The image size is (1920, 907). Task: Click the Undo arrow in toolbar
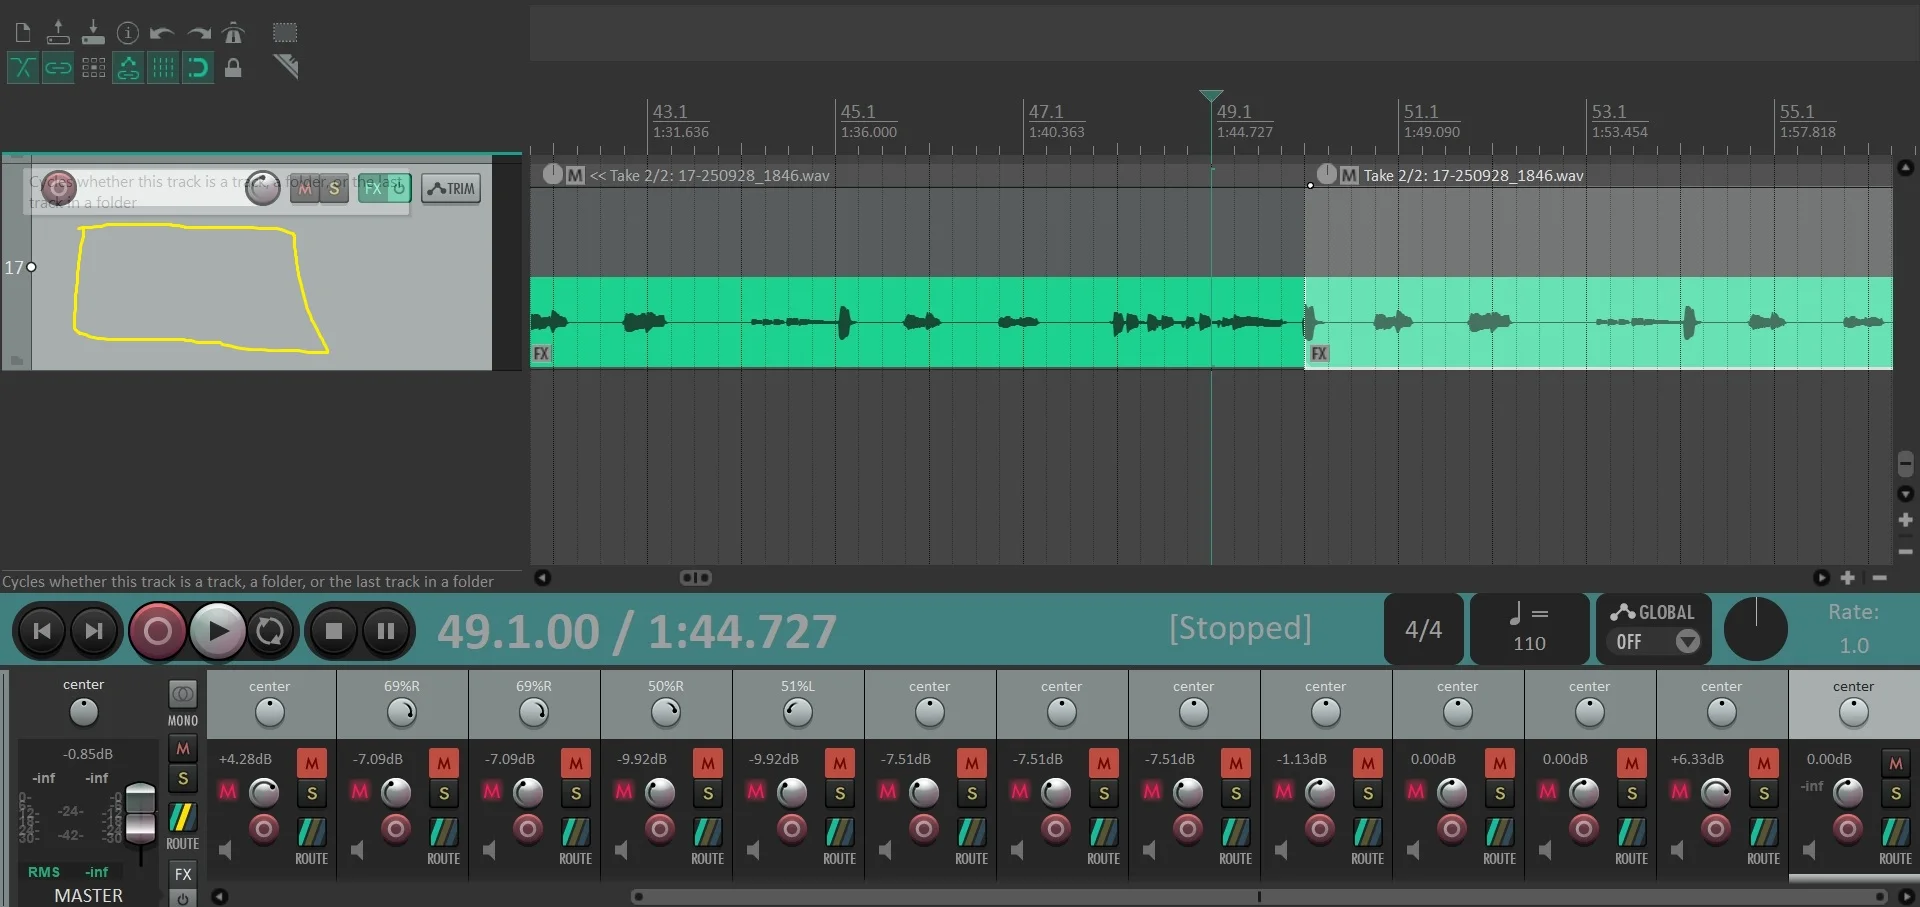[x=162, y=33]
